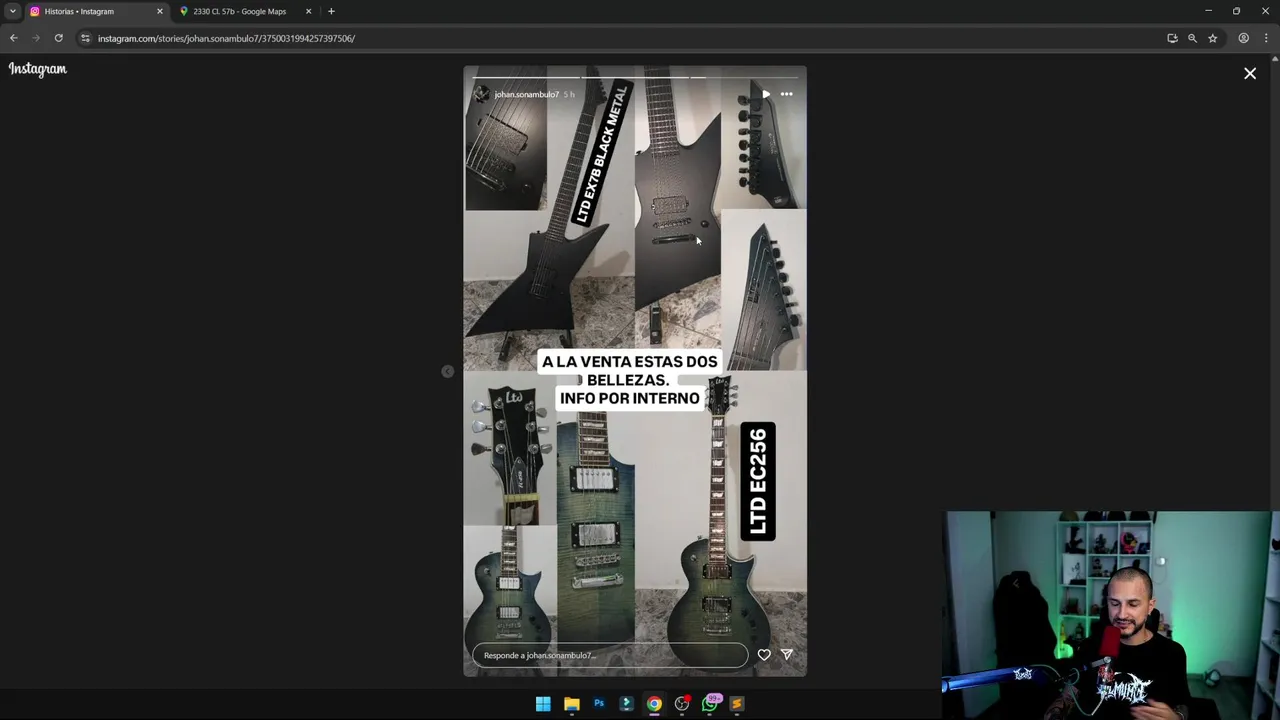Go to the previous story with the left arrow
This screenshot has width=1280, height=720.
[x=448, y=371]
